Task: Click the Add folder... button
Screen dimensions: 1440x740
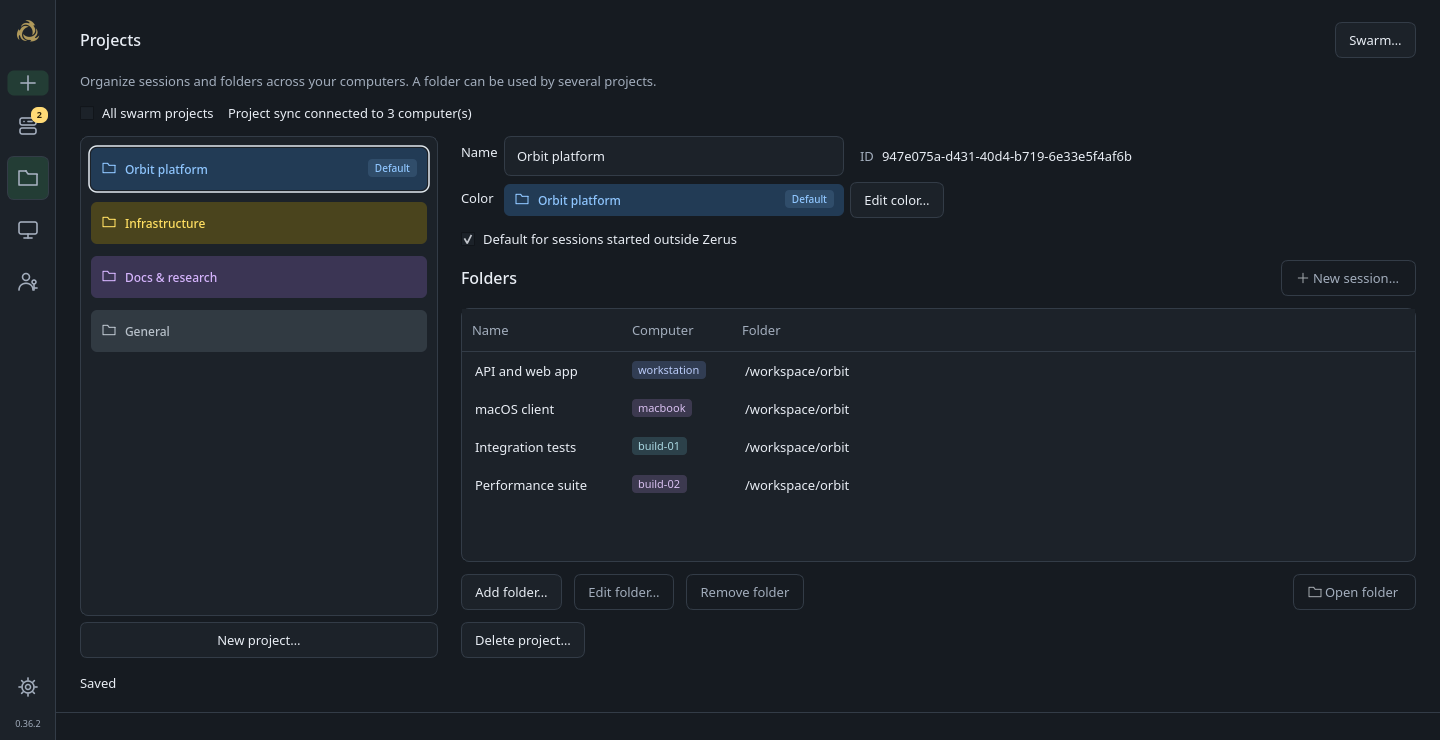Action: [x=511, y=592]
